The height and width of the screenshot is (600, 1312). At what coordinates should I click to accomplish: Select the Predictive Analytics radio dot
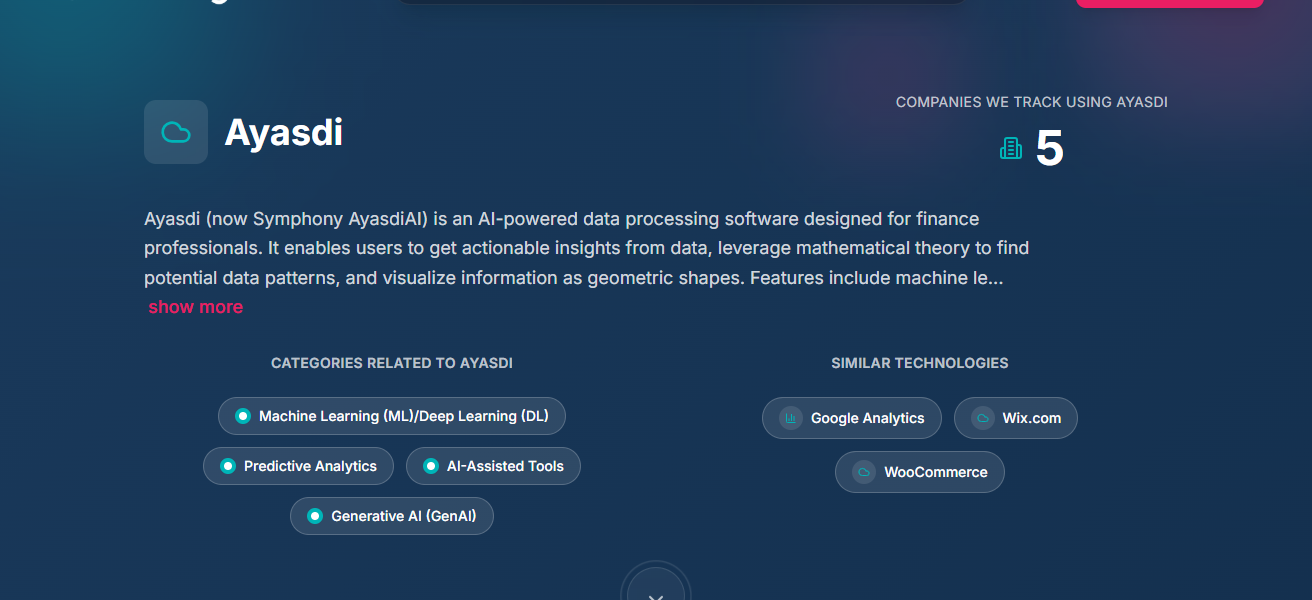(227, 466)
